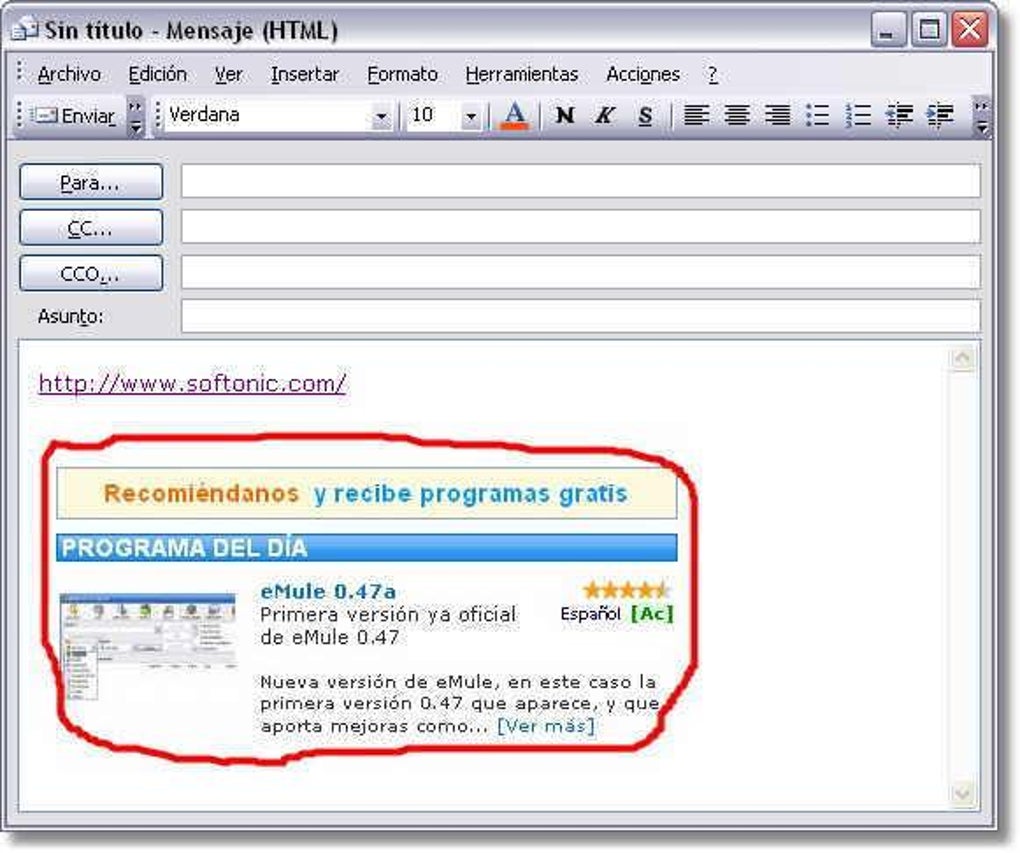The image size is (1020, 853).
Task: Click the message body scroll down arrow
Action: tap(962, 793)
